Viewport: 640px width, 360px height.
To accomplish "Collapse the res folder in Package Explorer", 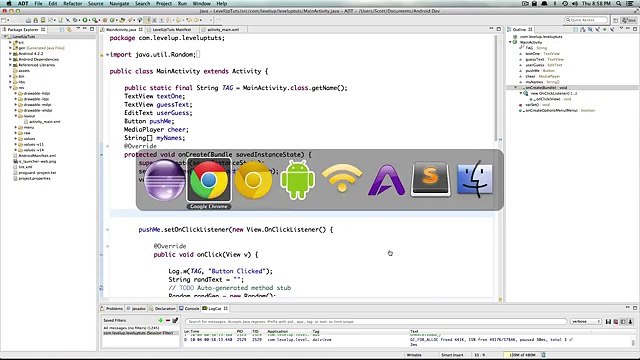I will (x=11, y=87).
